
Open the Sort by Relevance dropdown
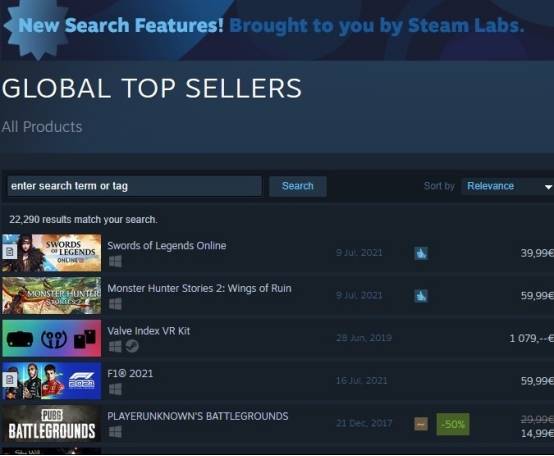(507, 186)
